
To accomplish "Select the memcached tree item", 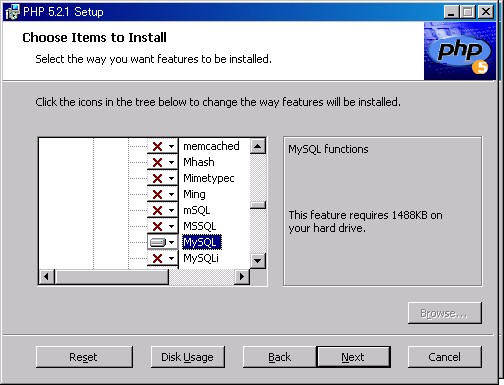I will pos(211,146).
